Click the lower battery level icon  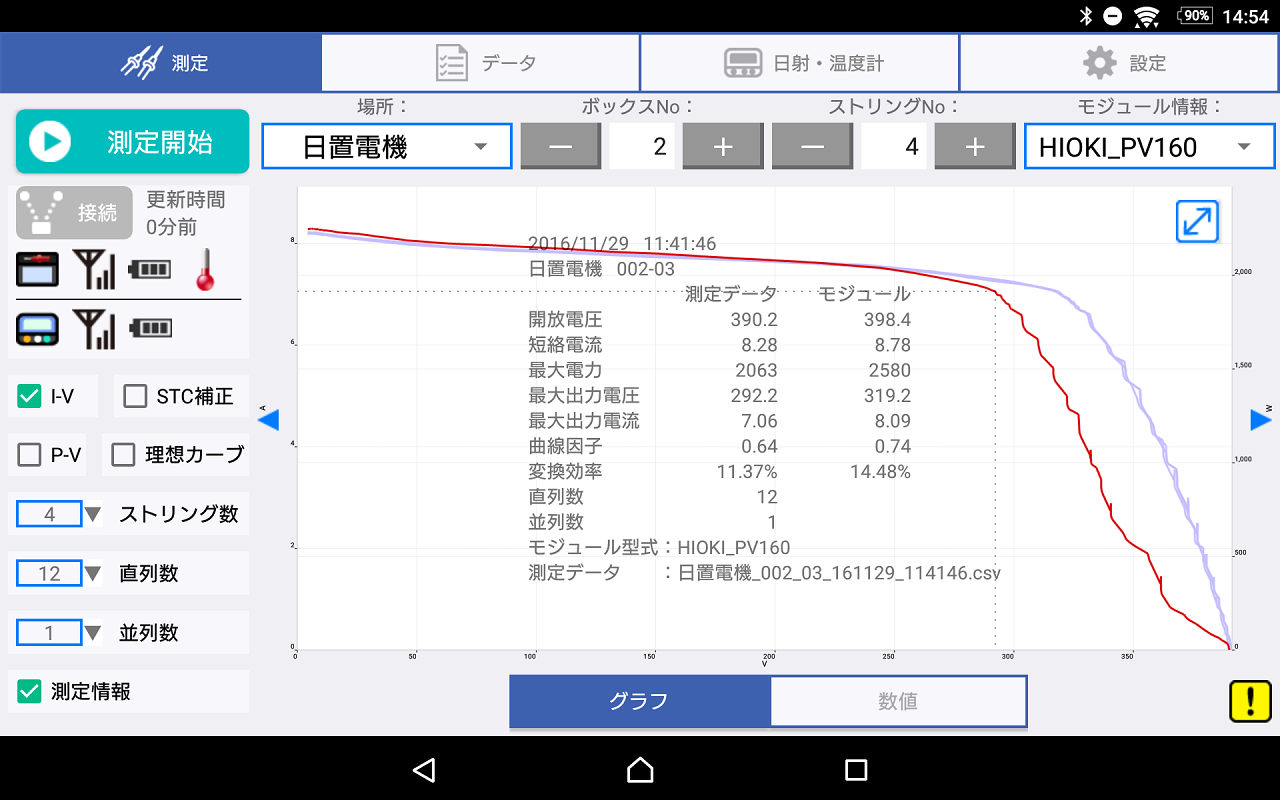[x=150, y=328]
